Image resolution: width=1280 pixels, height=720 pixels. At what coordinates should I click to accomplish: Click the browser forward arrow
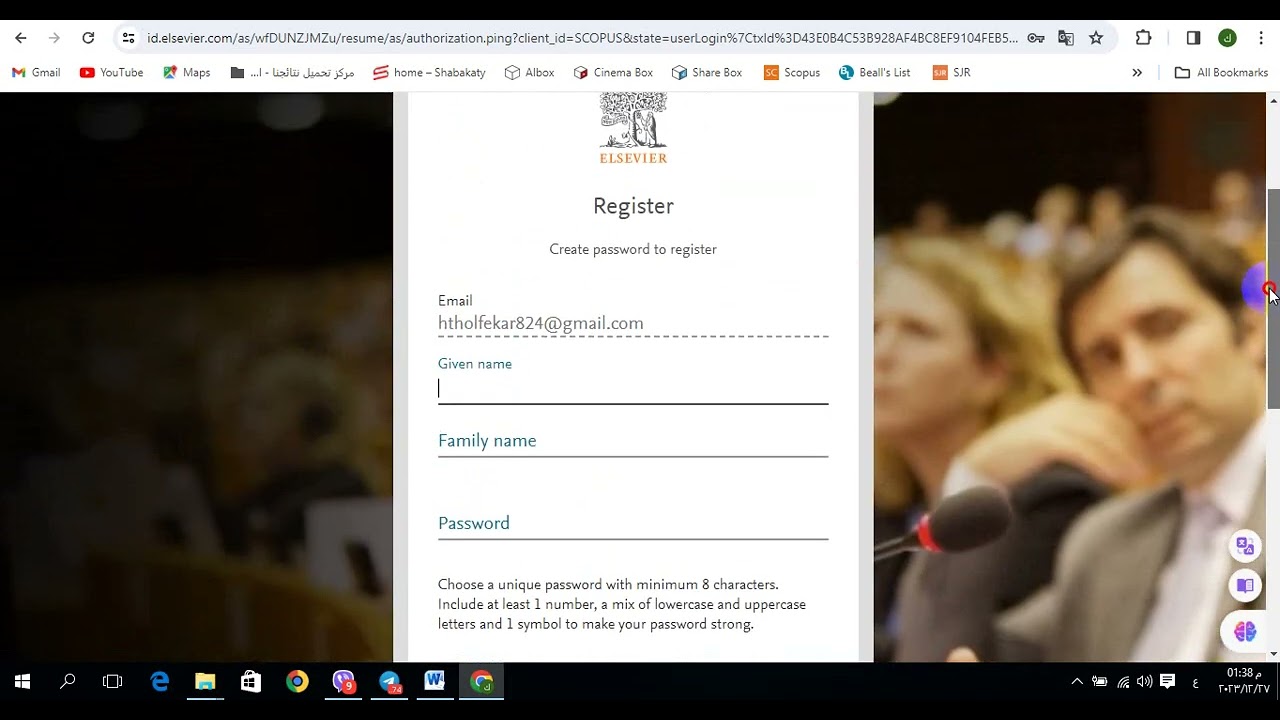(54, 38)
